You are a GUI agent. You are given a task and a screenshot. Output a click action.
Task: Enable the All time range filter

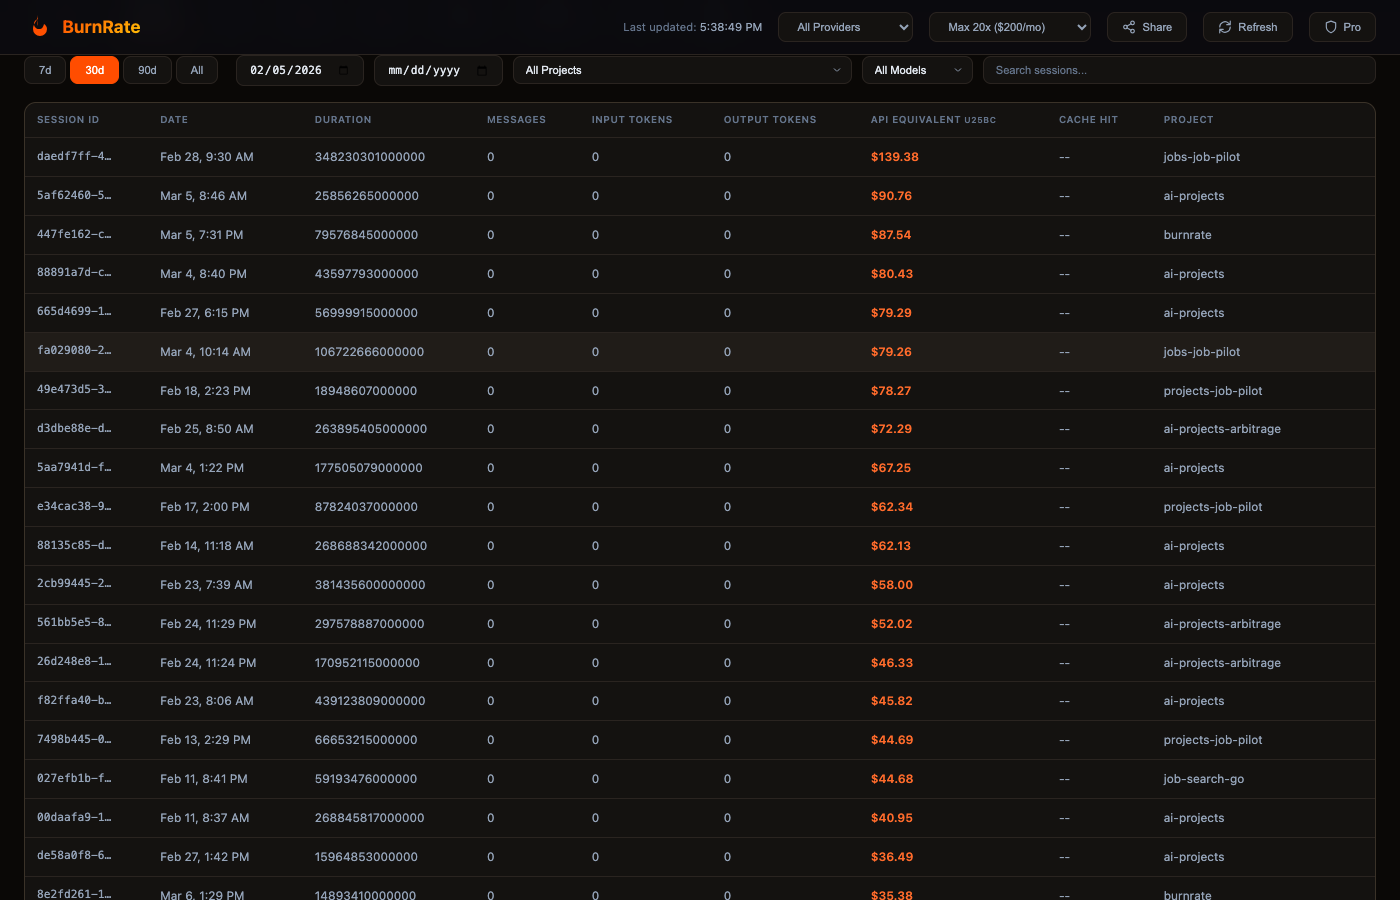point(197,70)
